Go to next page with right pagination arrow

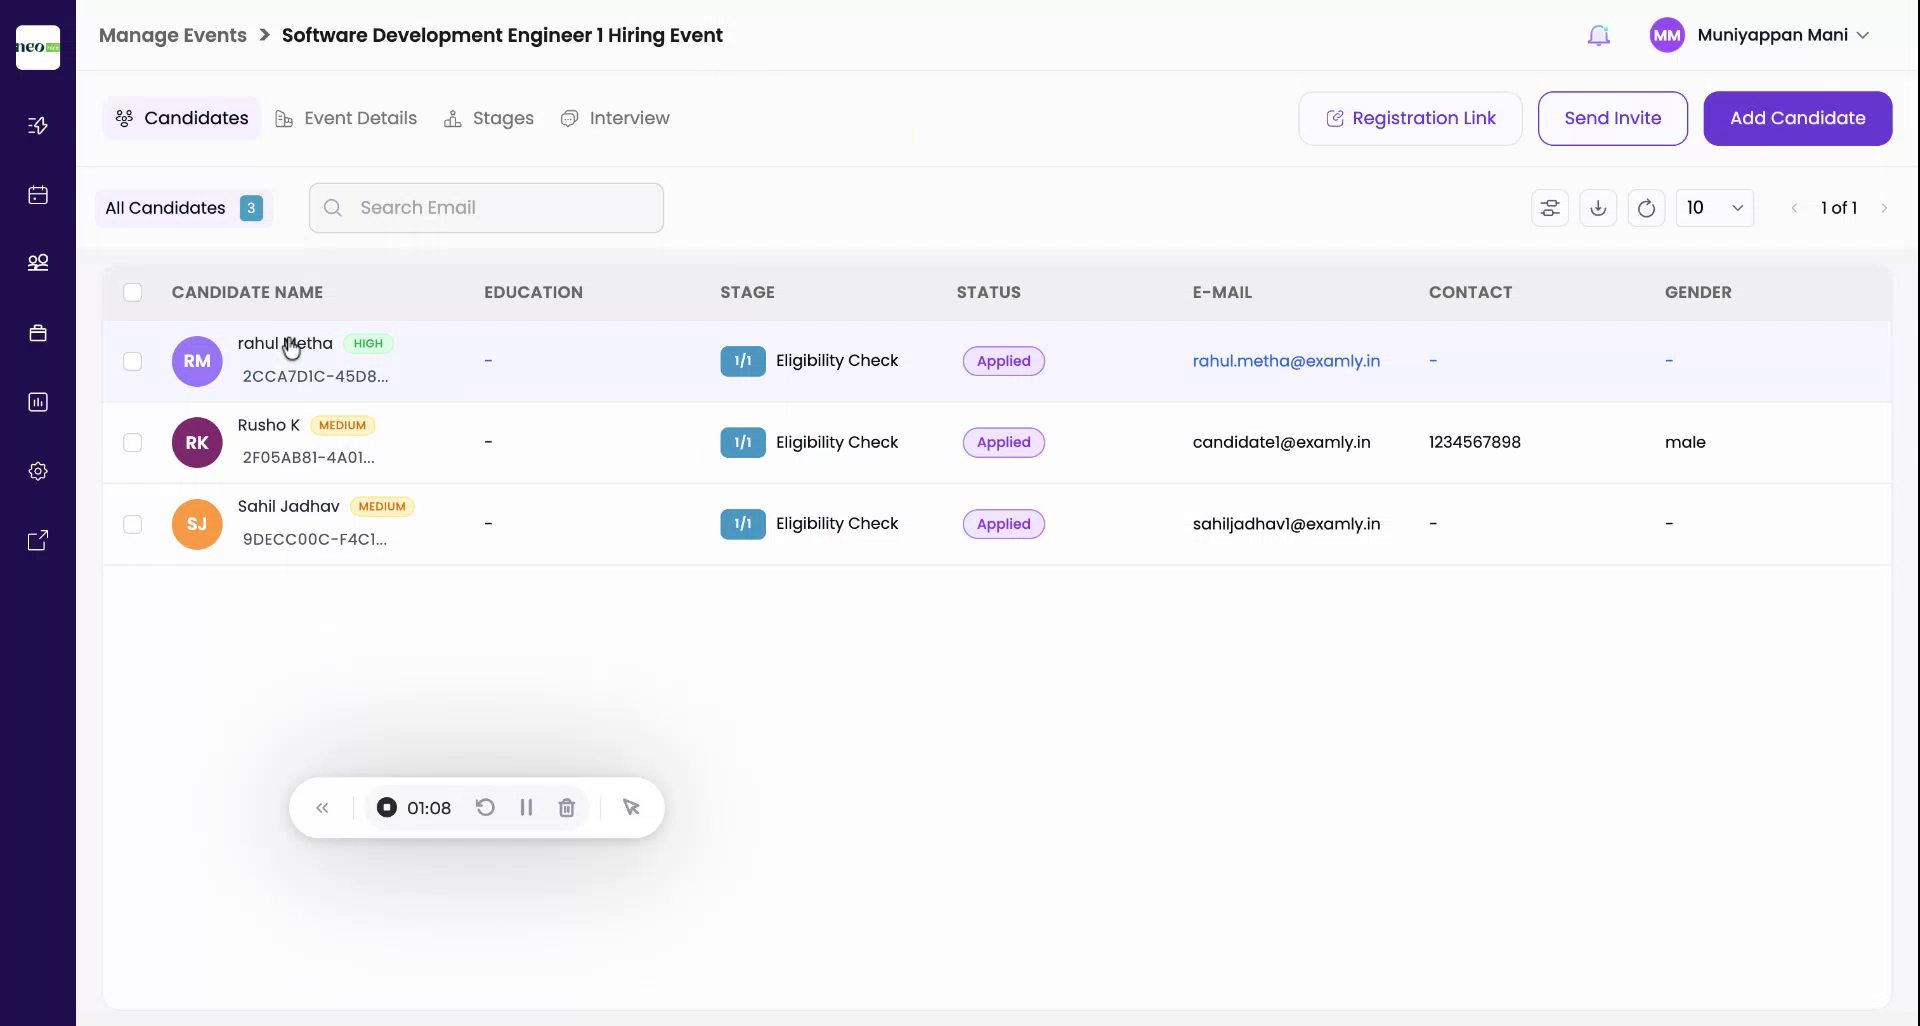pos(1886,208)
